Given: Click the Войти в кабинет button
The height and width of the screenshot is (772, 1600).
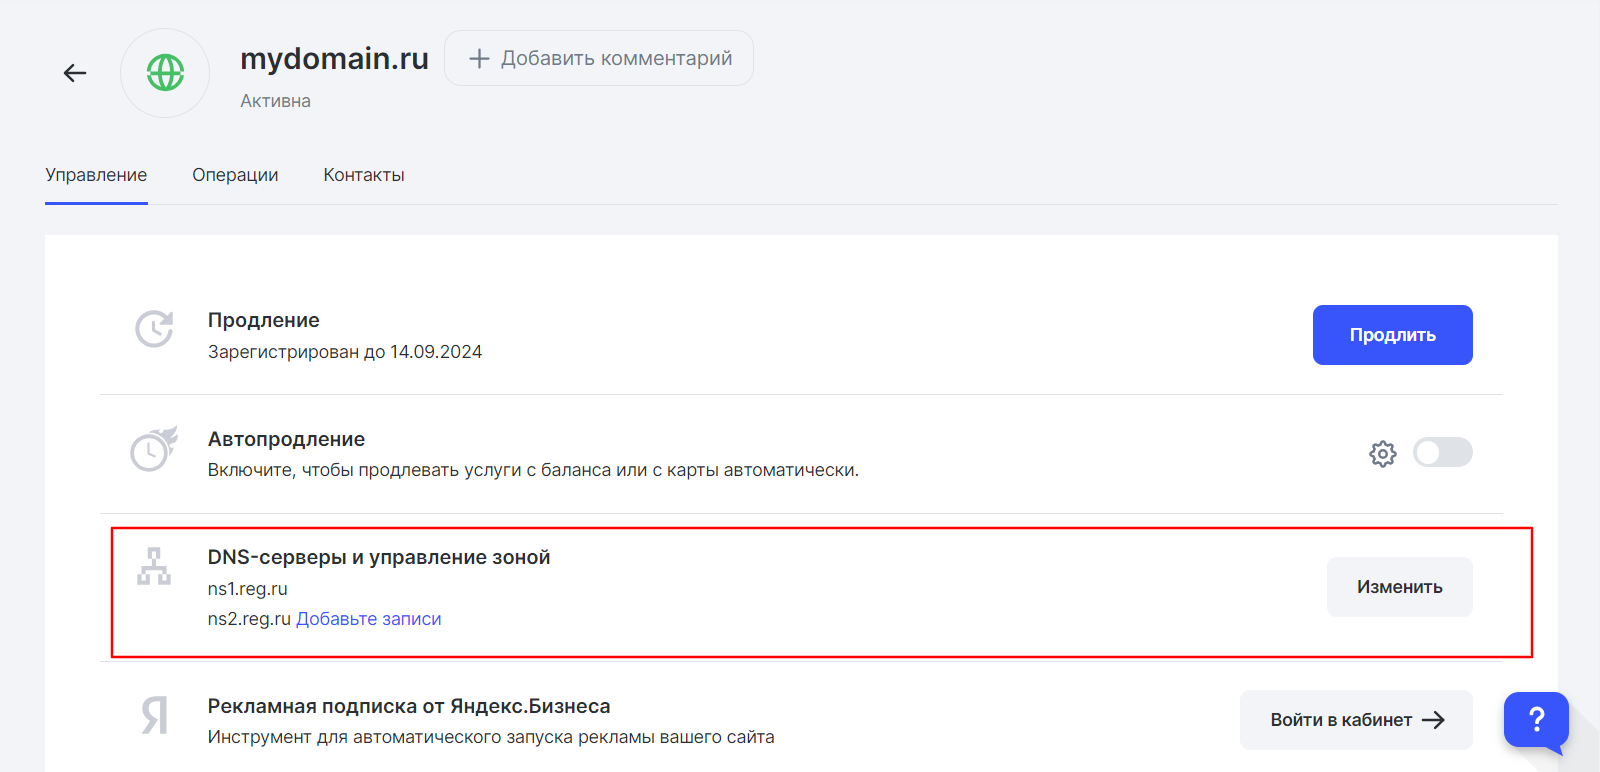Looking at the screenshot, I should [x=1355, y=720].
